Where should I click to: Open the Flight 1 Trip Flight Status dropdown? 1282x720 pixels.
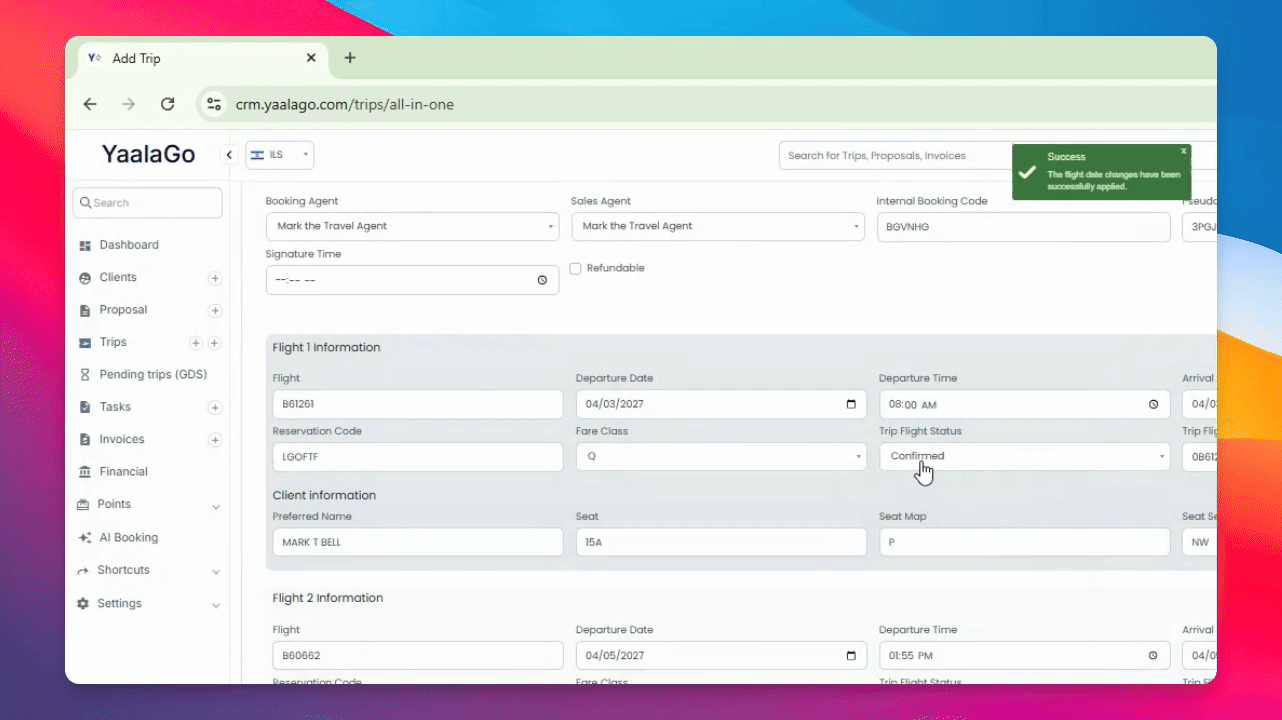(x=1024, y=456)
